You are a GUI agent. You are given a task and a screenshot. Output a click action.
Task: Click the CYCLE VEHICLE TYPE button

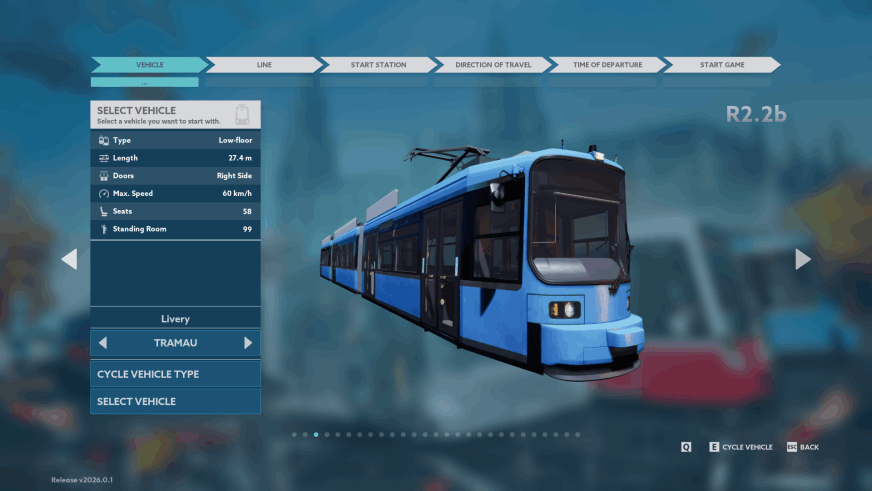pyautogui.click(x=175, y=374)
